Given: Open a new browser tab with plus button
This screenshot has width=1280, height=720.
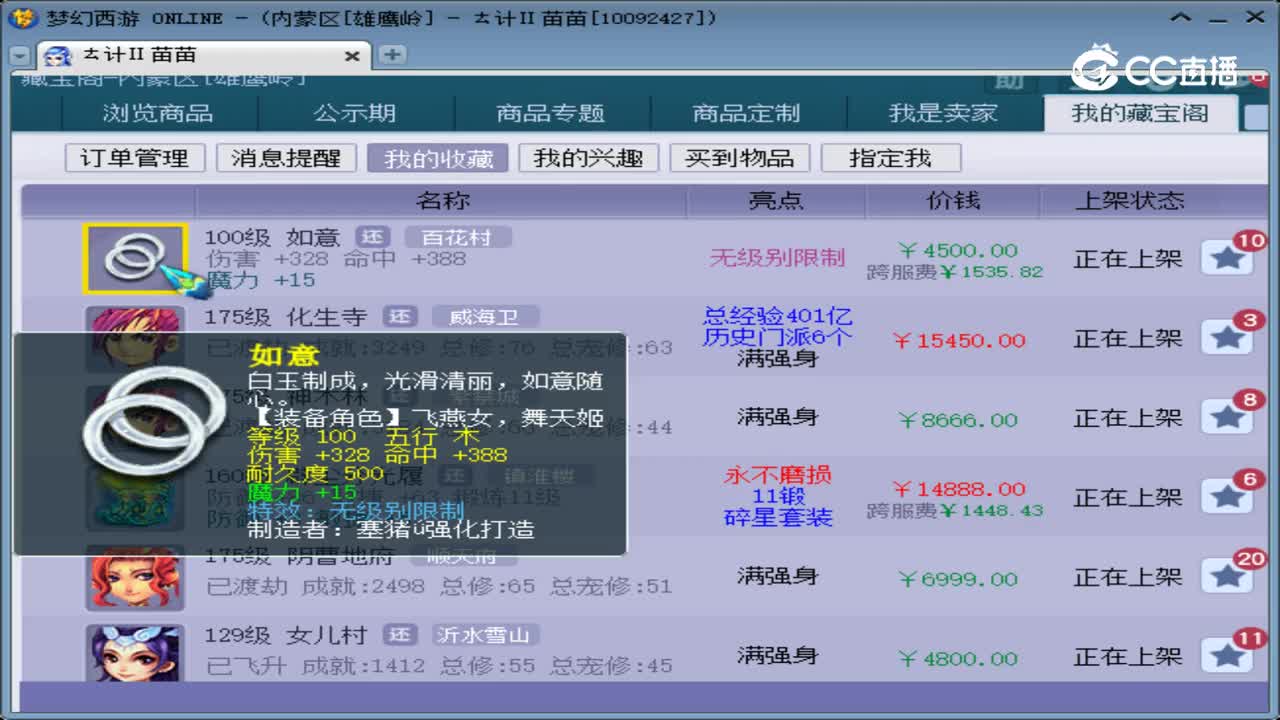Looking at the screenshot, I should pyautogui.click(x=392, y=54).
